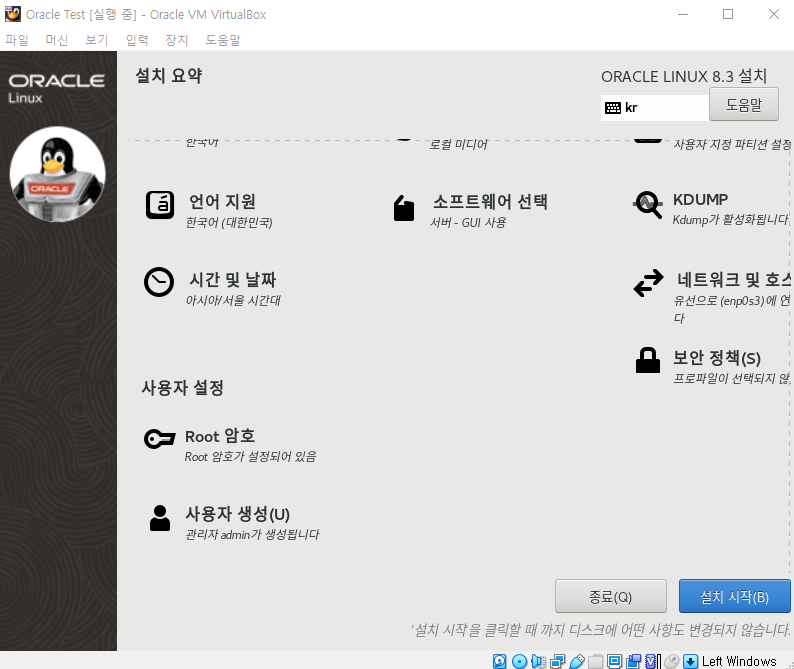Click the mouse integration status icon

[x=671, y=661]
